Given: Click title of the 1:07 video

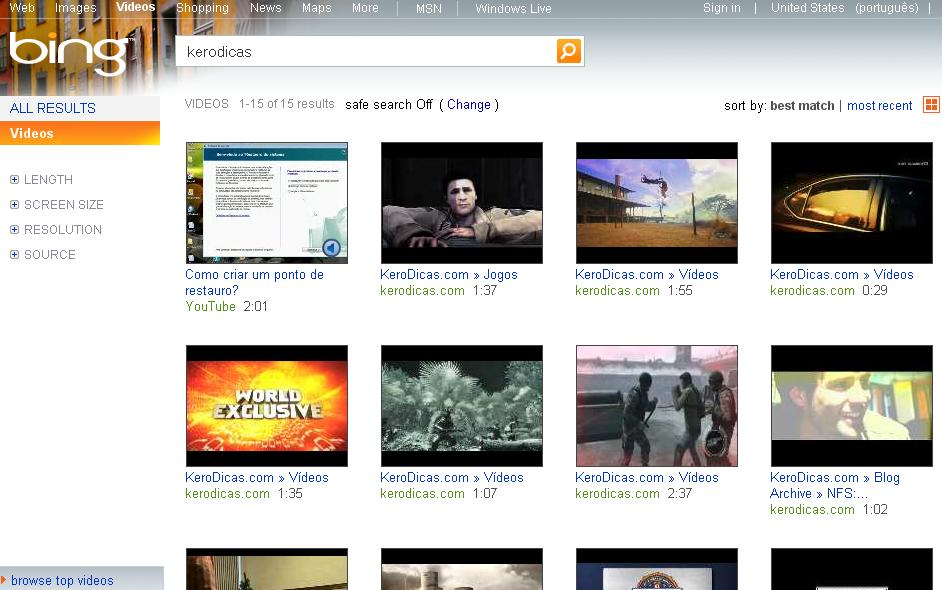Looking at the screenshot, I should pos(452,478).
